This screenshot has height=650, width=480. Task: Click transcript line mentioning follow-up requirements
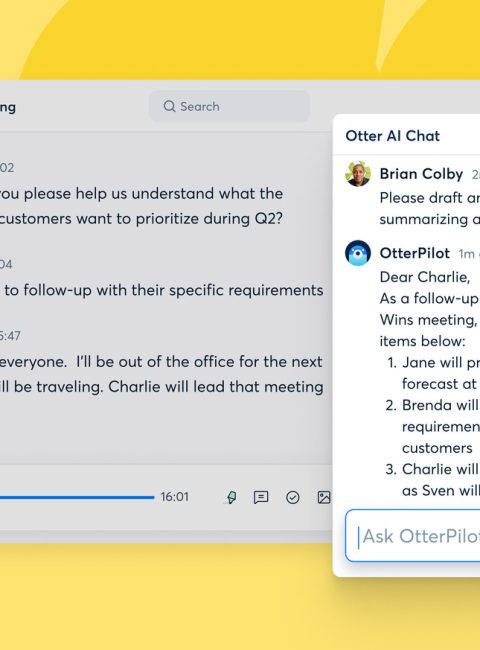[162, 290]
